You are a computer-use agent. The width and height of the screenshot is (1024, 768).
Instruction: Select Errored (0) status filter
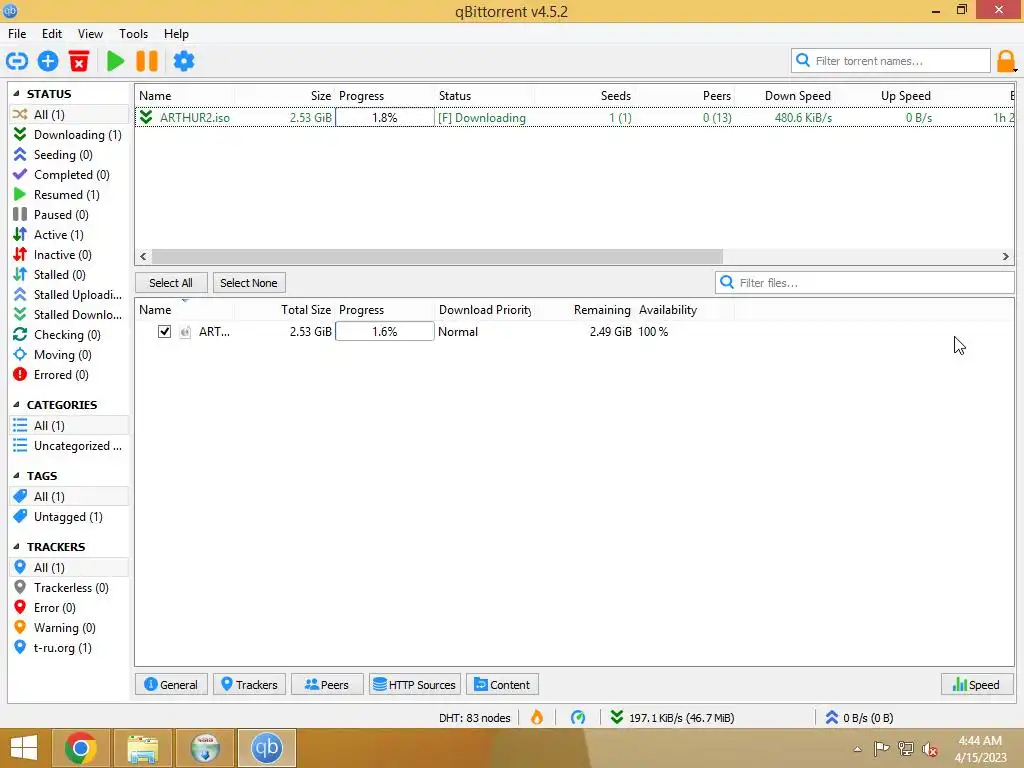pos(69,375)
